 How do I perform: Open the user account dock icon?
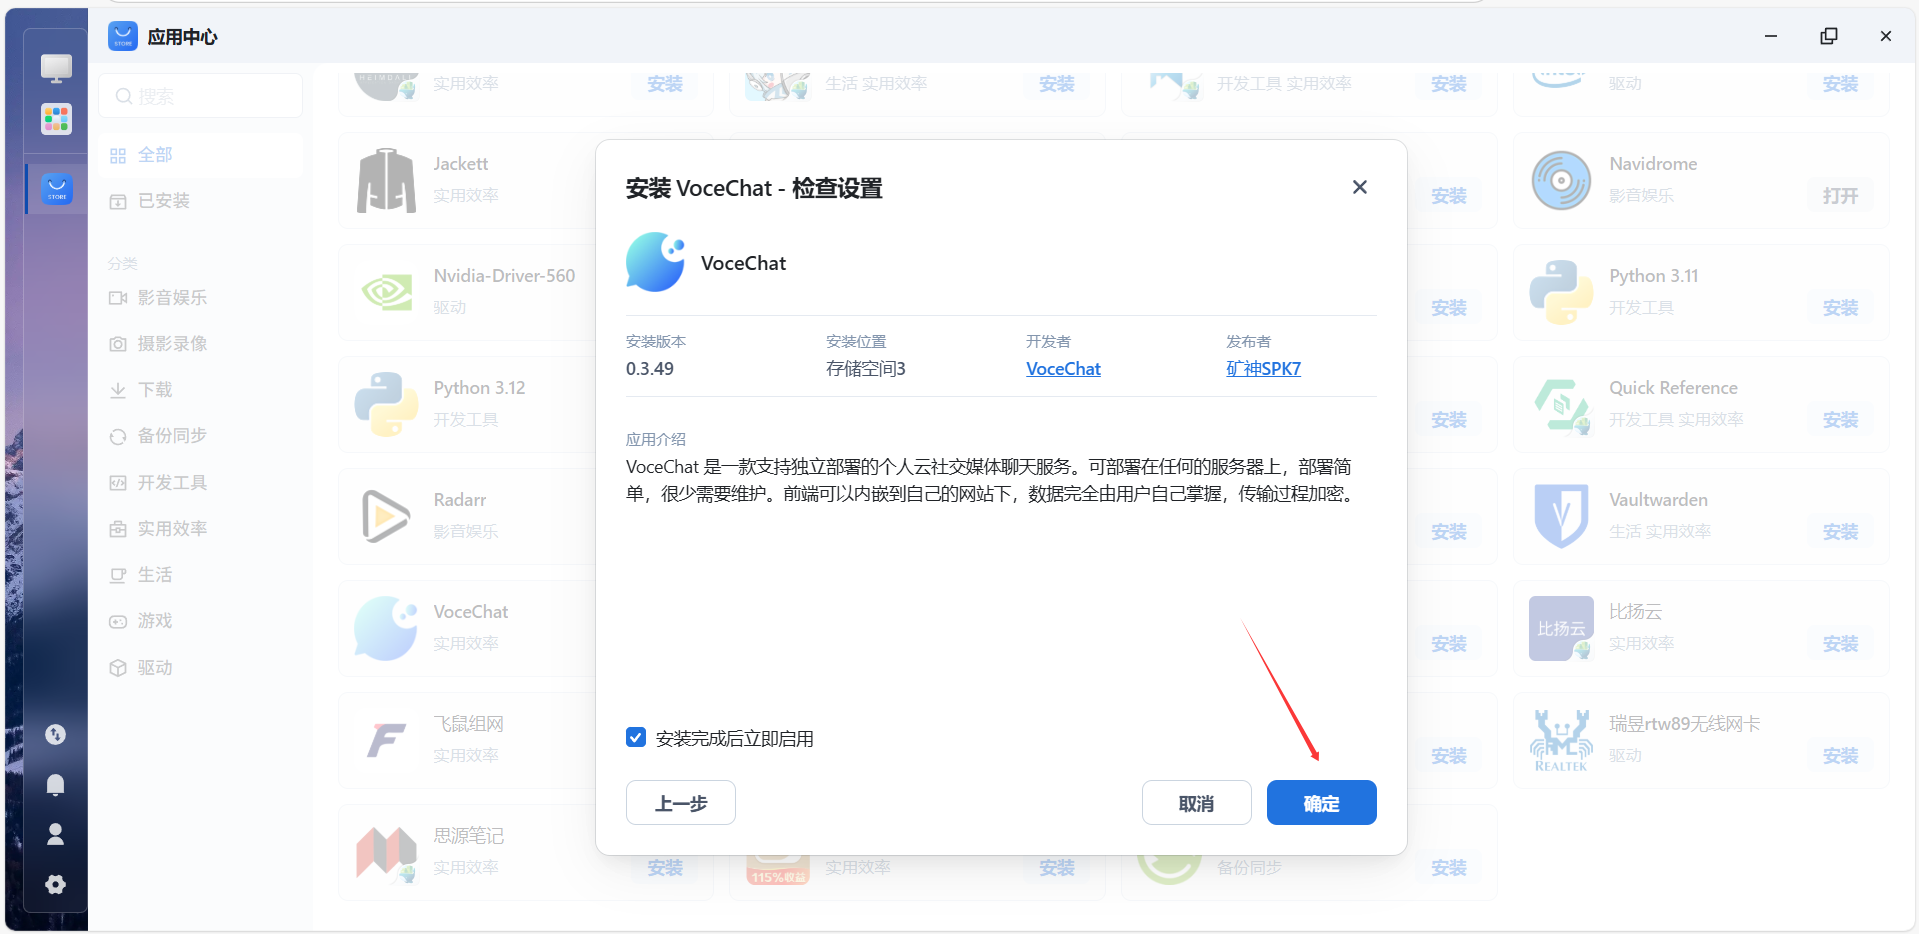tap(56, 834)
